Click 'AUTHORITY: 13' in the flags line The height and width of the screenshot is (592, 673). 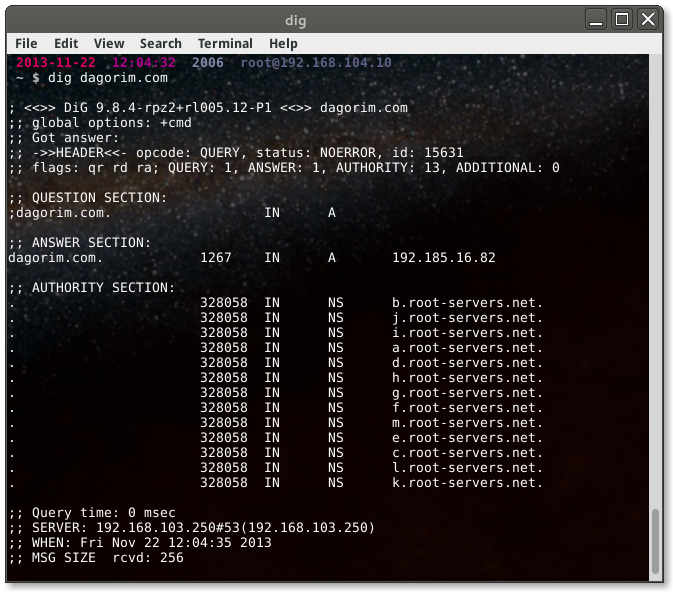click(x=388, y=168)
